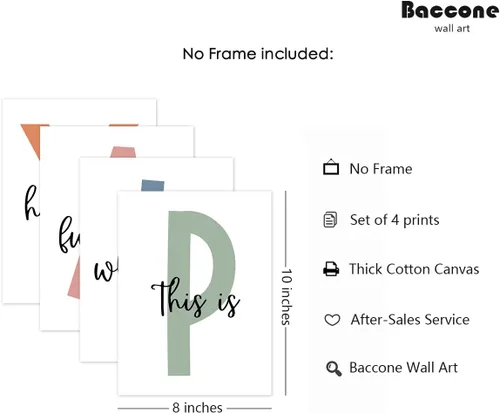Click the No Frame picture-frame icon
Image resolution: width=500 pixels, height=413 pixels.
(331, 167)
